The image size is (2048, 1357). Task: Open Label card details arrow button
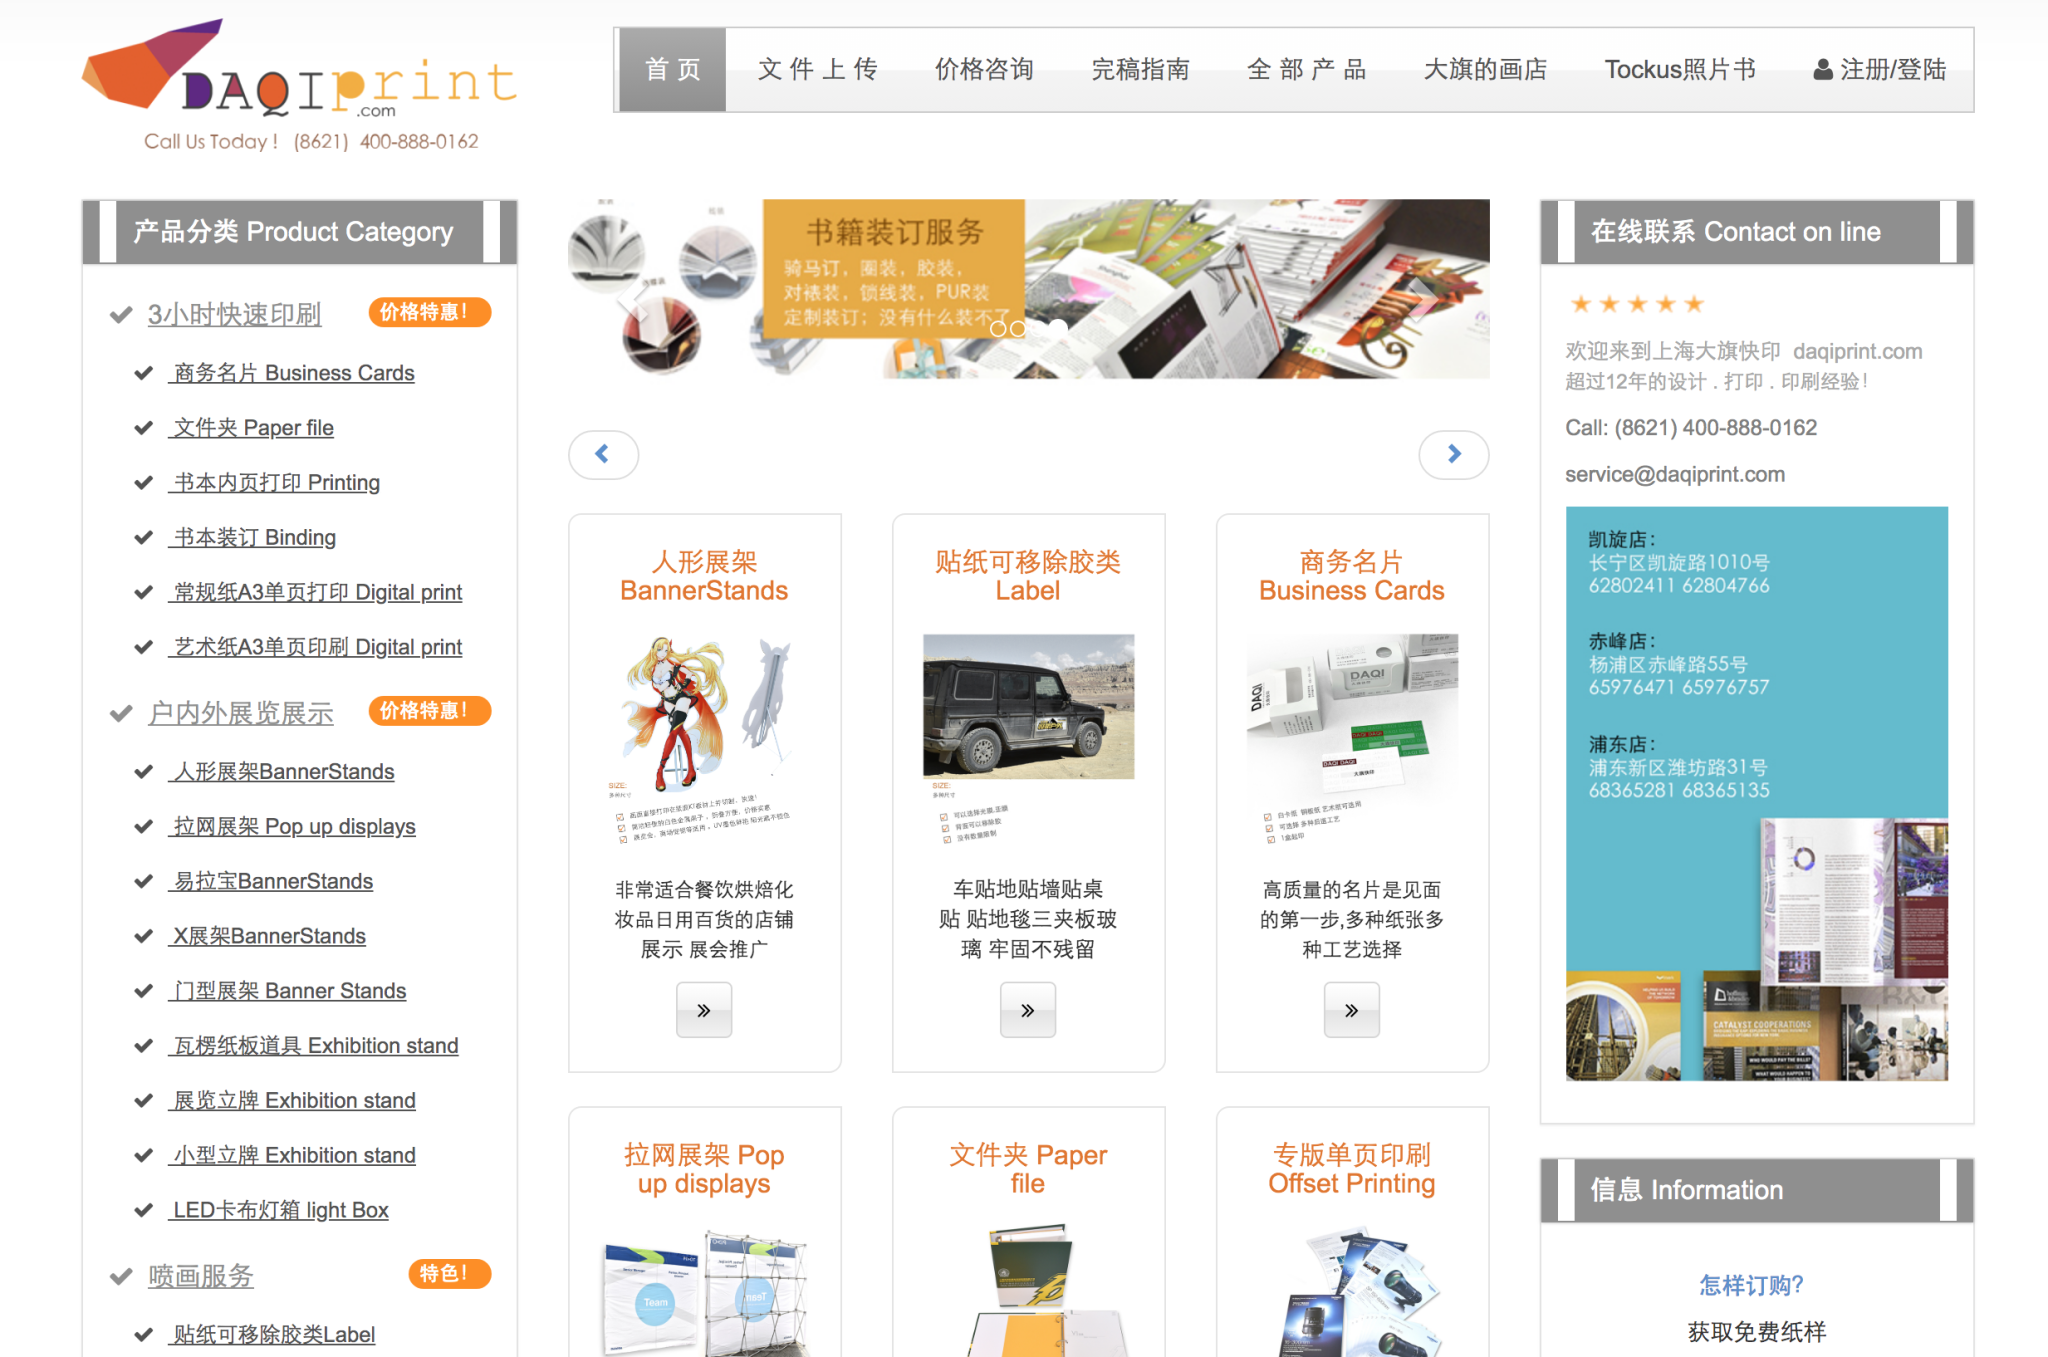pos(1027,1010)
